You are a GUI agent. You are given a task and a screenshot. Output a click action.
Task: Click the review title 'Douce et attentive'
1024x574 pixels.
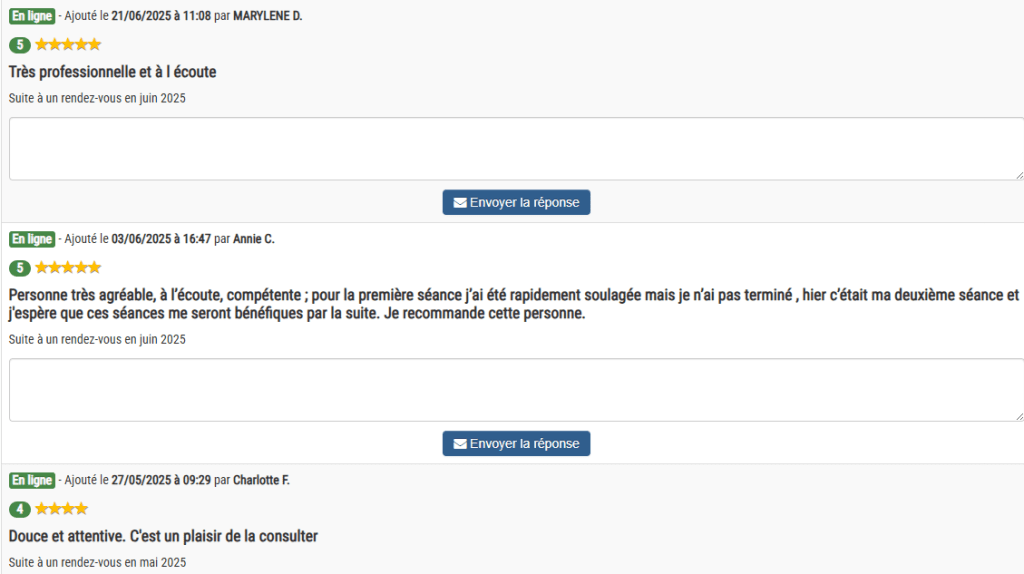[163, 537]
